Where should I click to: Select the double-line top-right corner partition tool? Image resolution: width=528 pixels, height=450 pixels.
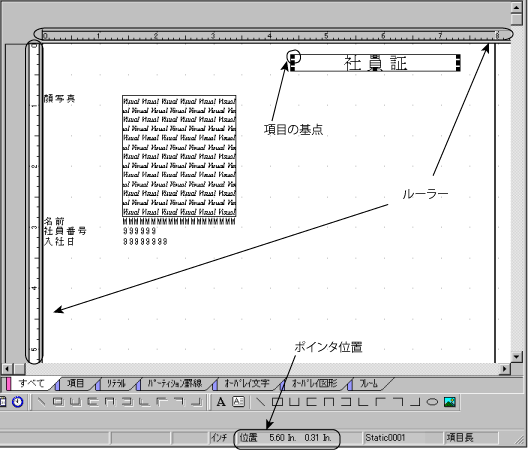[x=179, y=402]
